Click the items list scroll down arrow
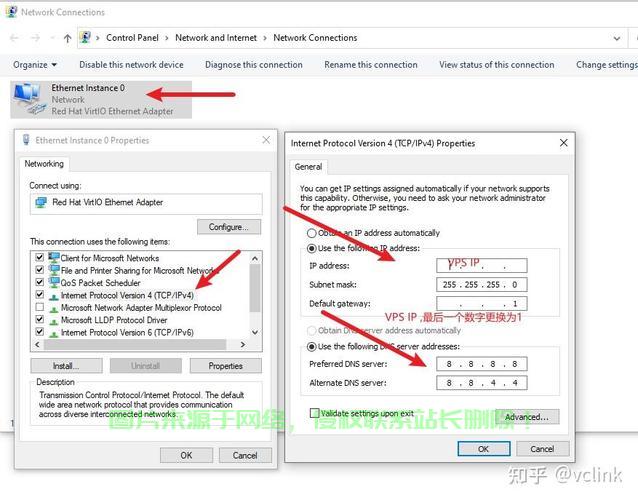The image size is (638, 500). tap(255, 332)
